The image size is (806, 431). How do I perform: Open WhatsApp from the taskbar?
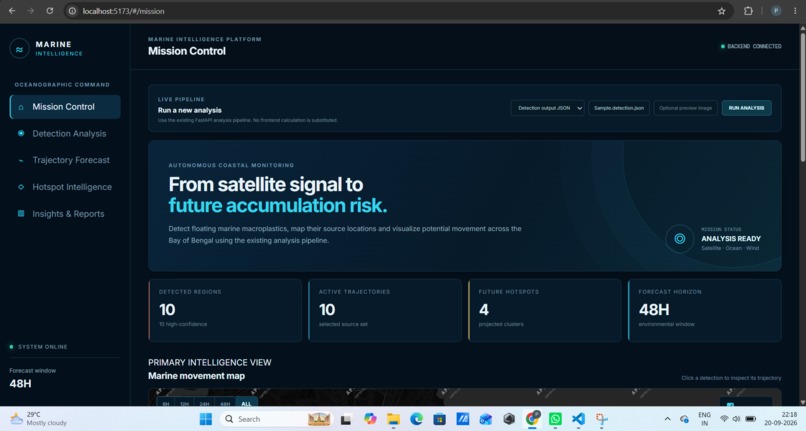coord(555,419)
